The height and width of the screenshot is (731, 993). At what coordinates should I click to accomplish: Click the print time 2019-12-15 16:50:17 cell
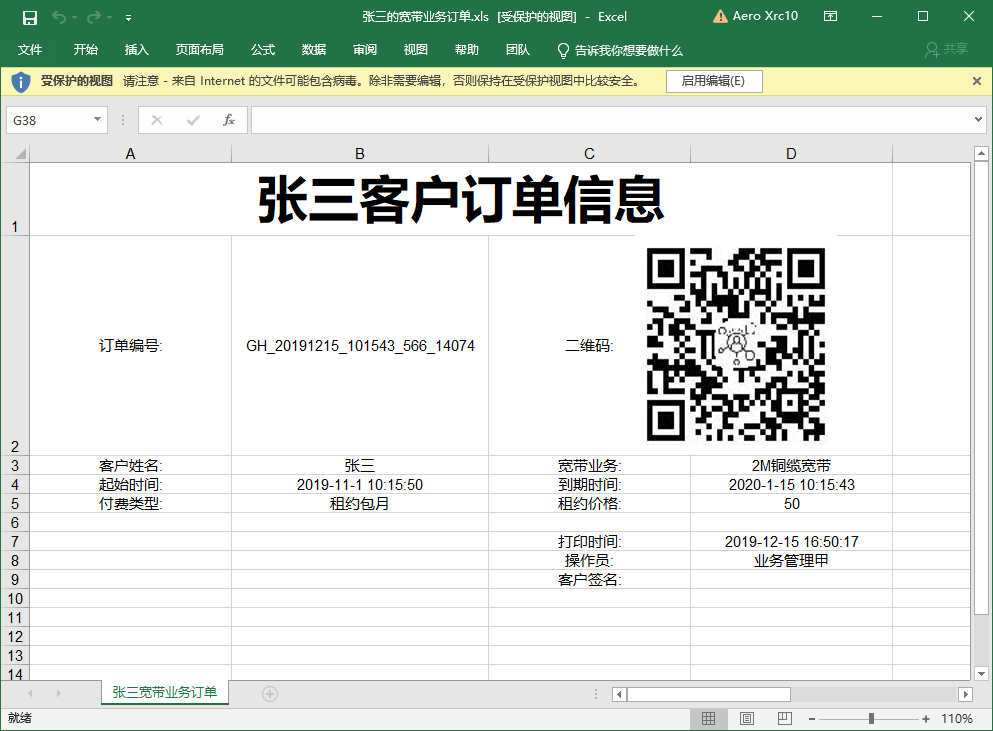[x=791, y=542]
